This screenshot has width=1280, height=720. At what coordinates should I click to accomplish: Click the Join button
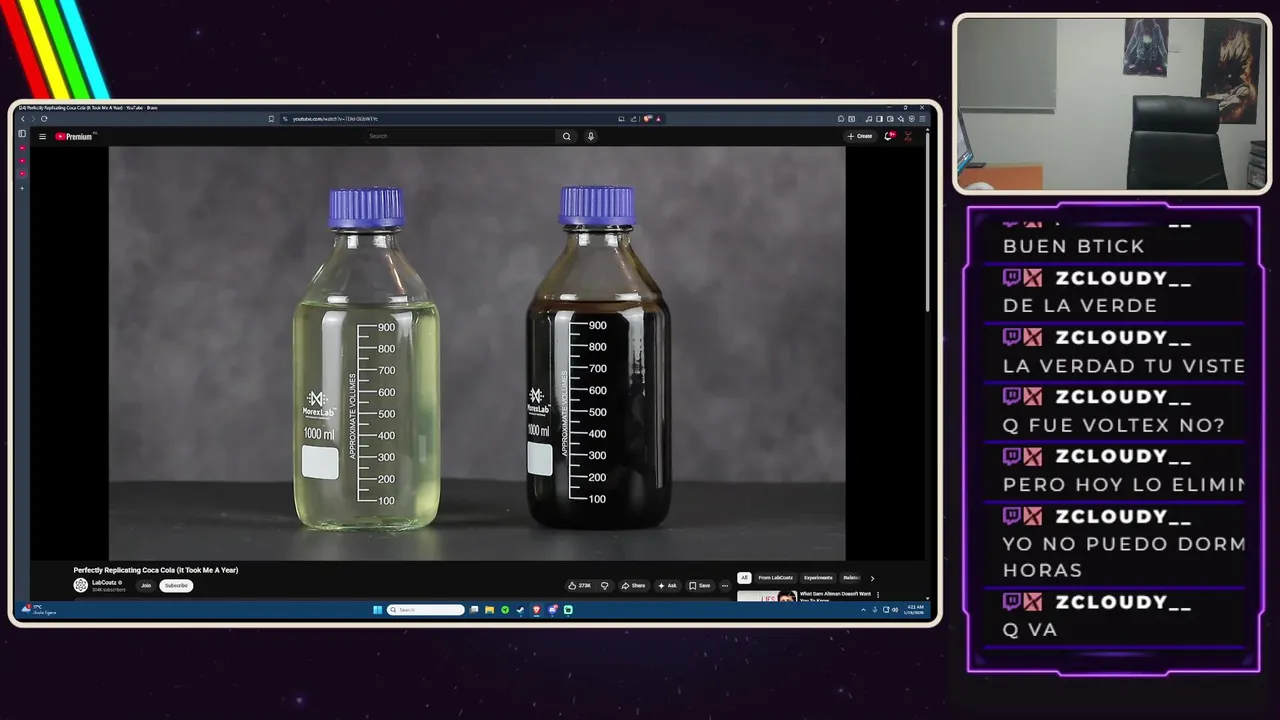(x=146, y=585)
